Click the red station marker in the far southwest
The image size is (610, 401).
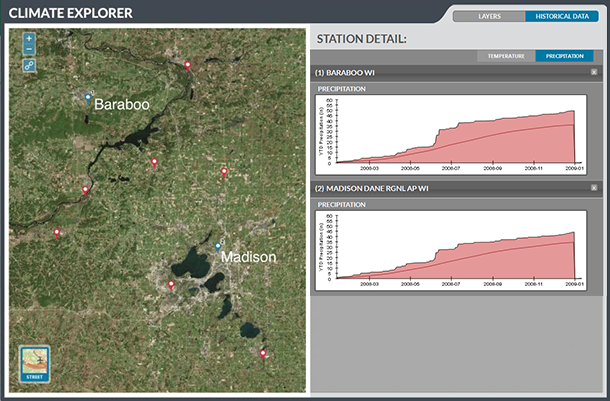tap(57, 233)
